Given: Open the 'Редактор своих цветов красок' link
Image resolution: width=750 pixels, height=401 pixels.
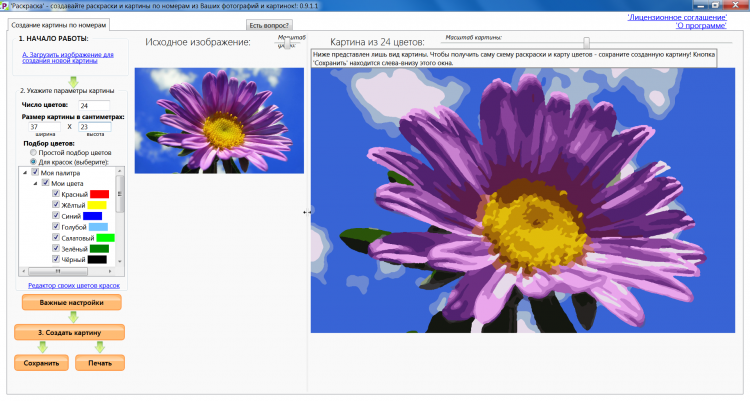Looking at the screenshot, I should (x=74, y=286).
